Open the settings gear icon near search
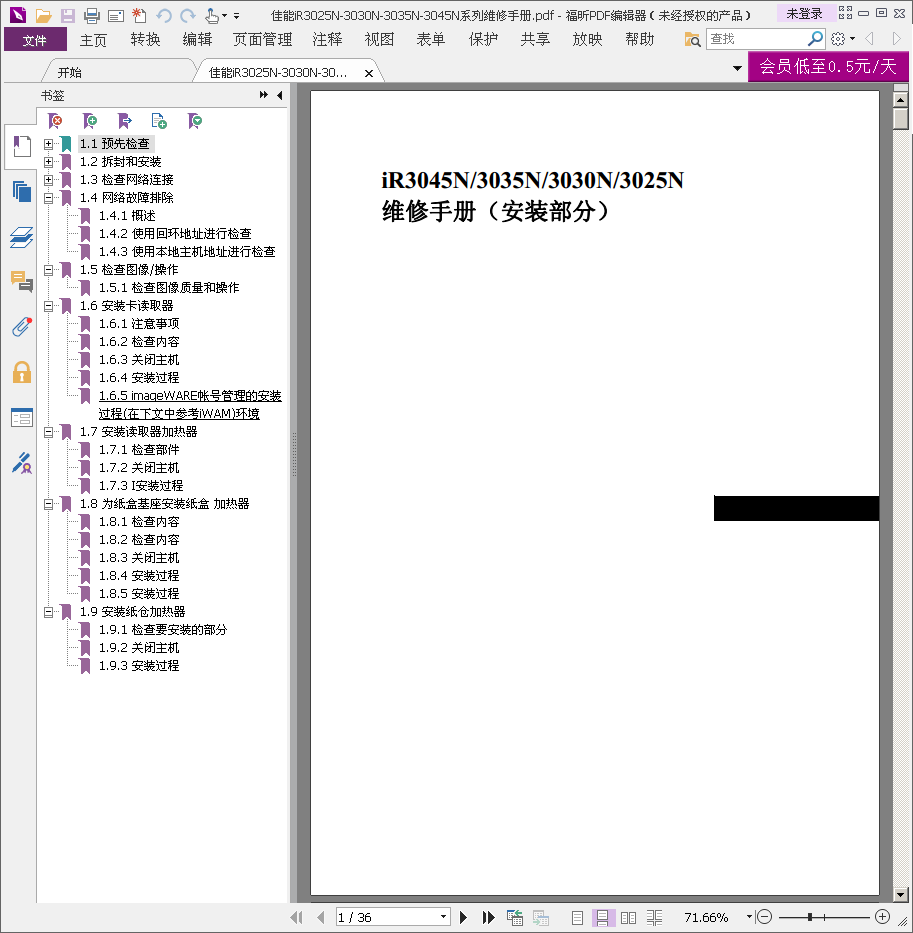 tap(838, 39)
